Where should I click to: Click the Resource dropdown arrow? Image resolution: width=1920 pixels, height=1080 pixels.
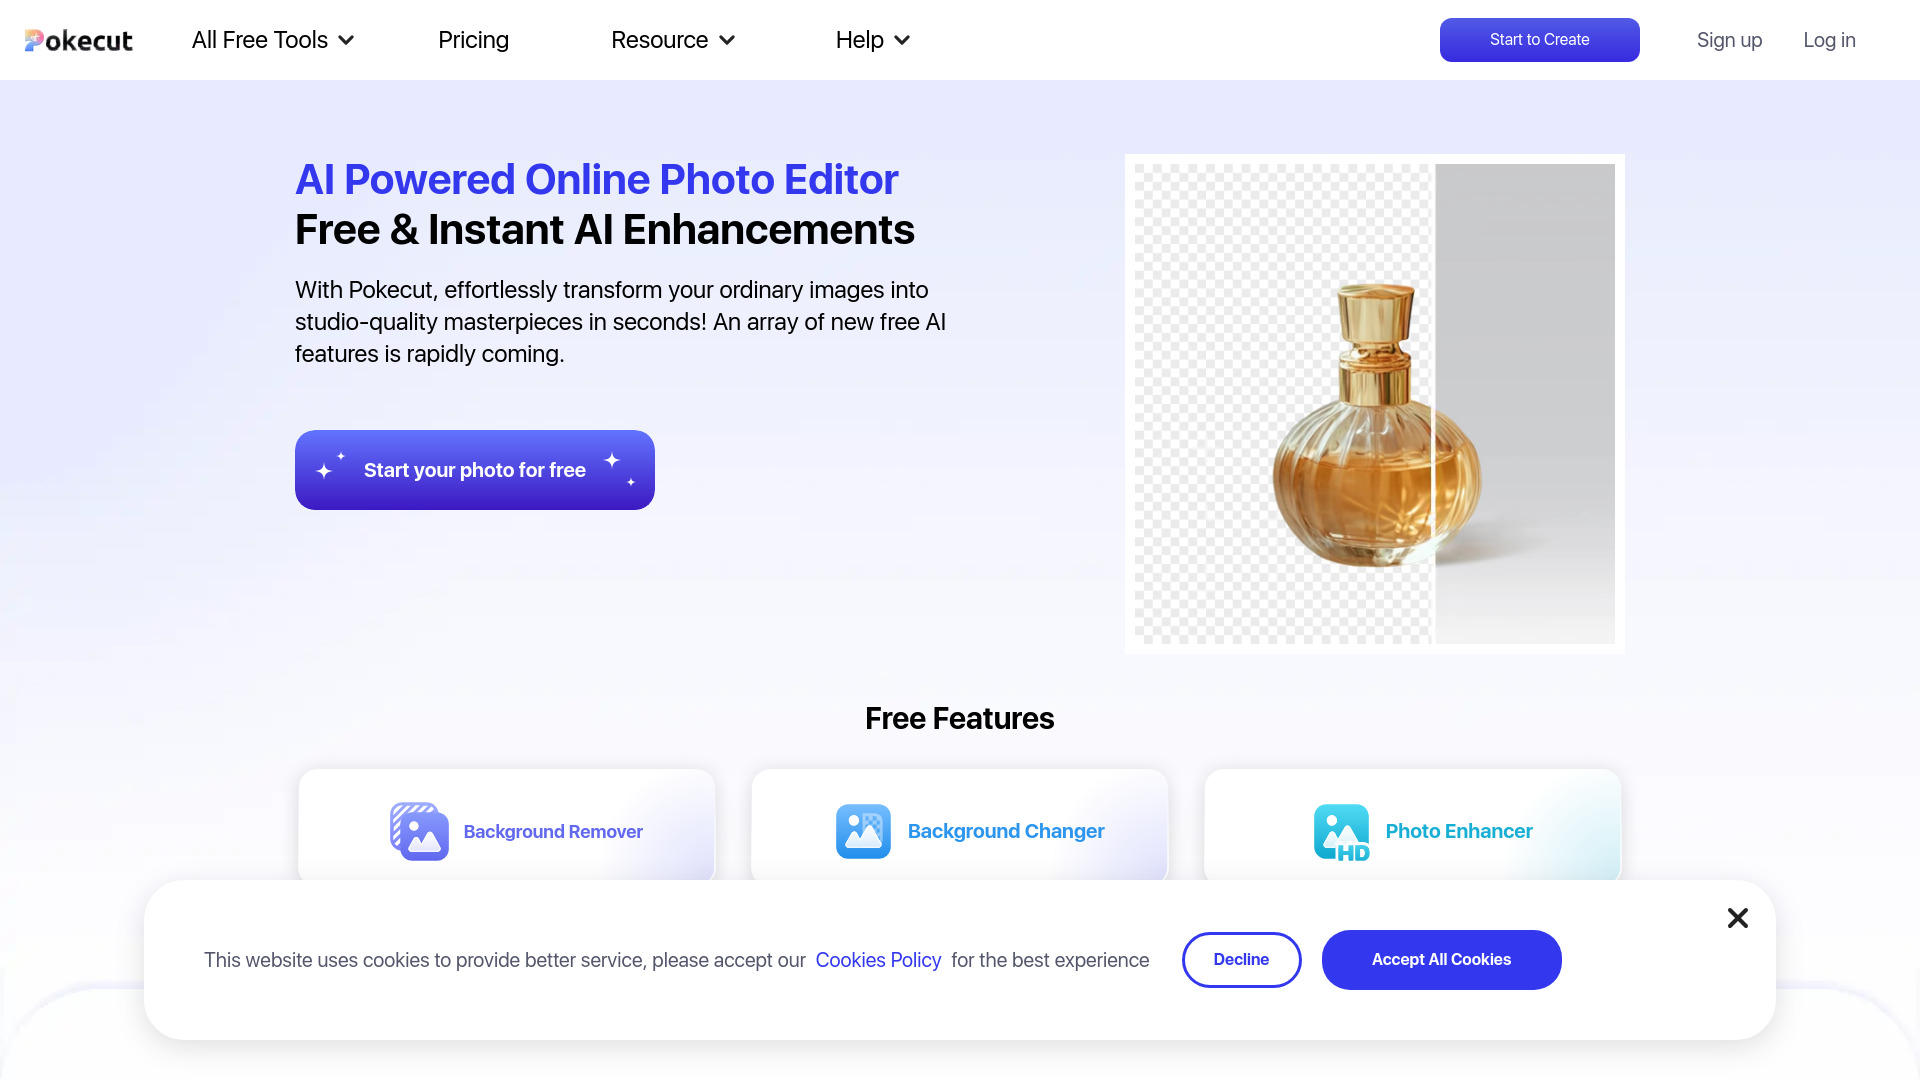[729, 40]
